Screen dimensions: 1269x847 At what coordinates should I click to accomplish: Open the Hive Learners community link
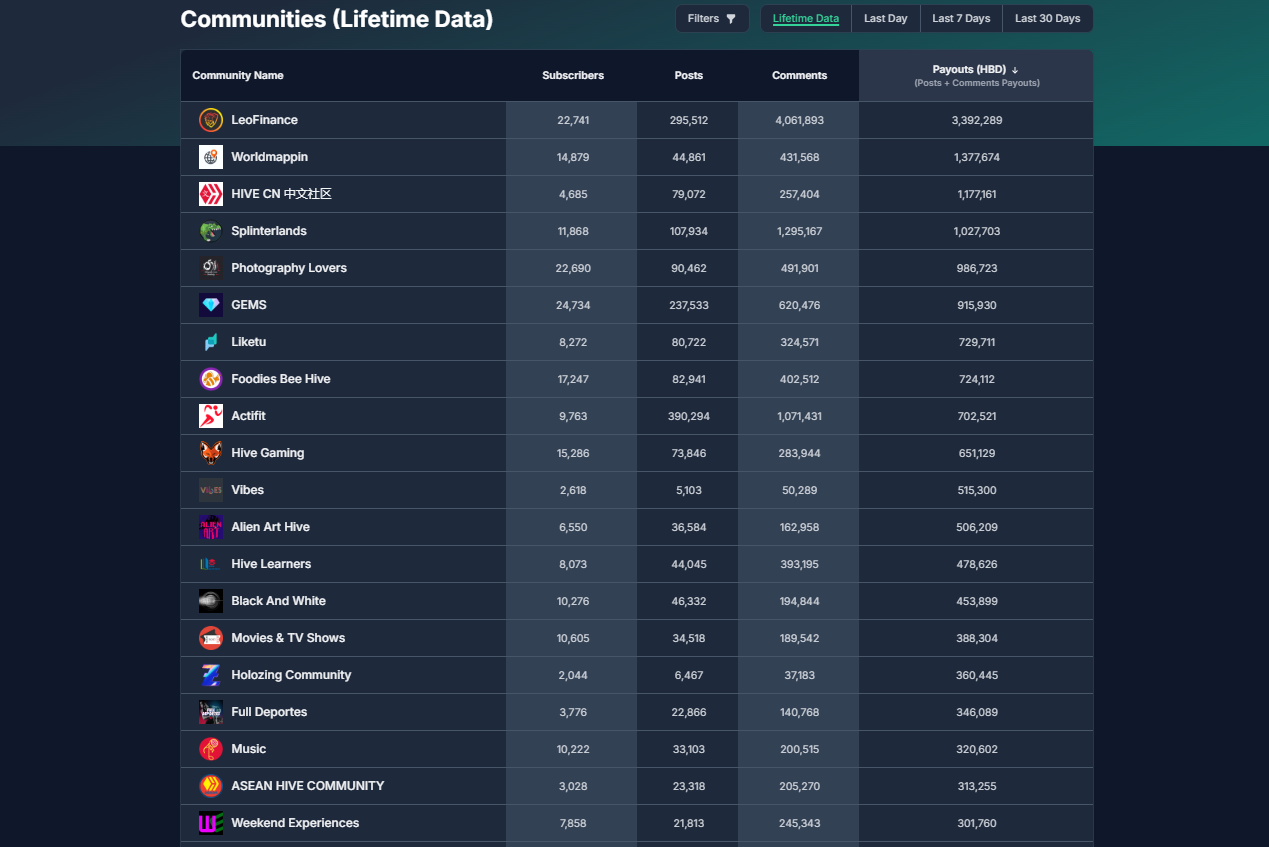click(271, 564)
